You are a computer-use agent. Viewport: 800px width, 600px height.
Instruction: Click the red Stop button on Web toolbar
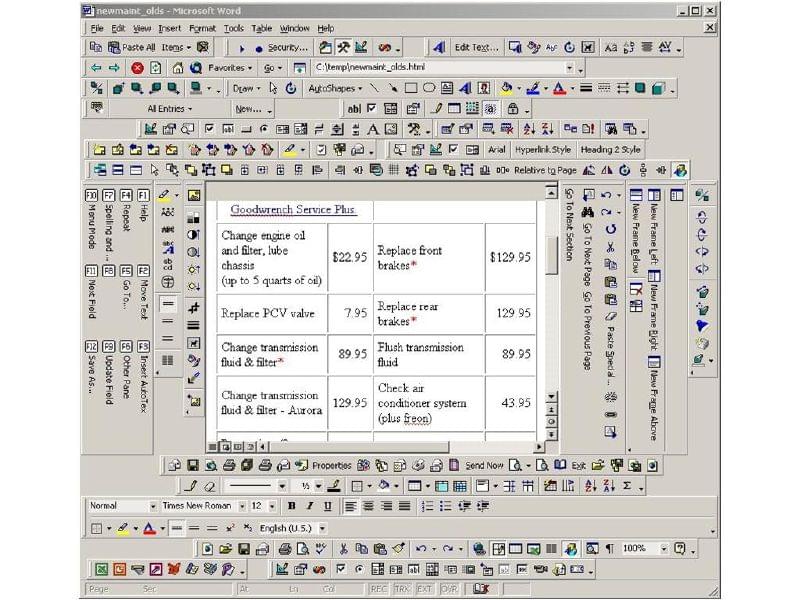pos(137,68)
